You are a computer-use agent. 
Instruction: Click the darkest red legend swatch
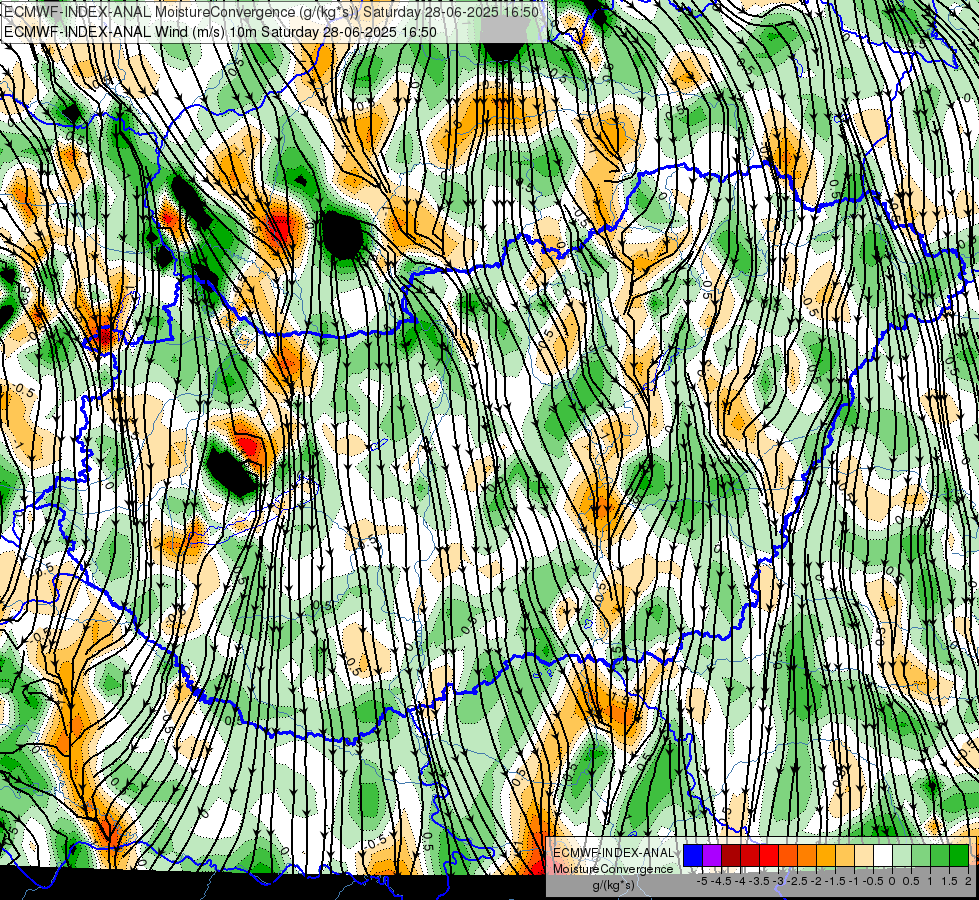(x=731, y=856)
